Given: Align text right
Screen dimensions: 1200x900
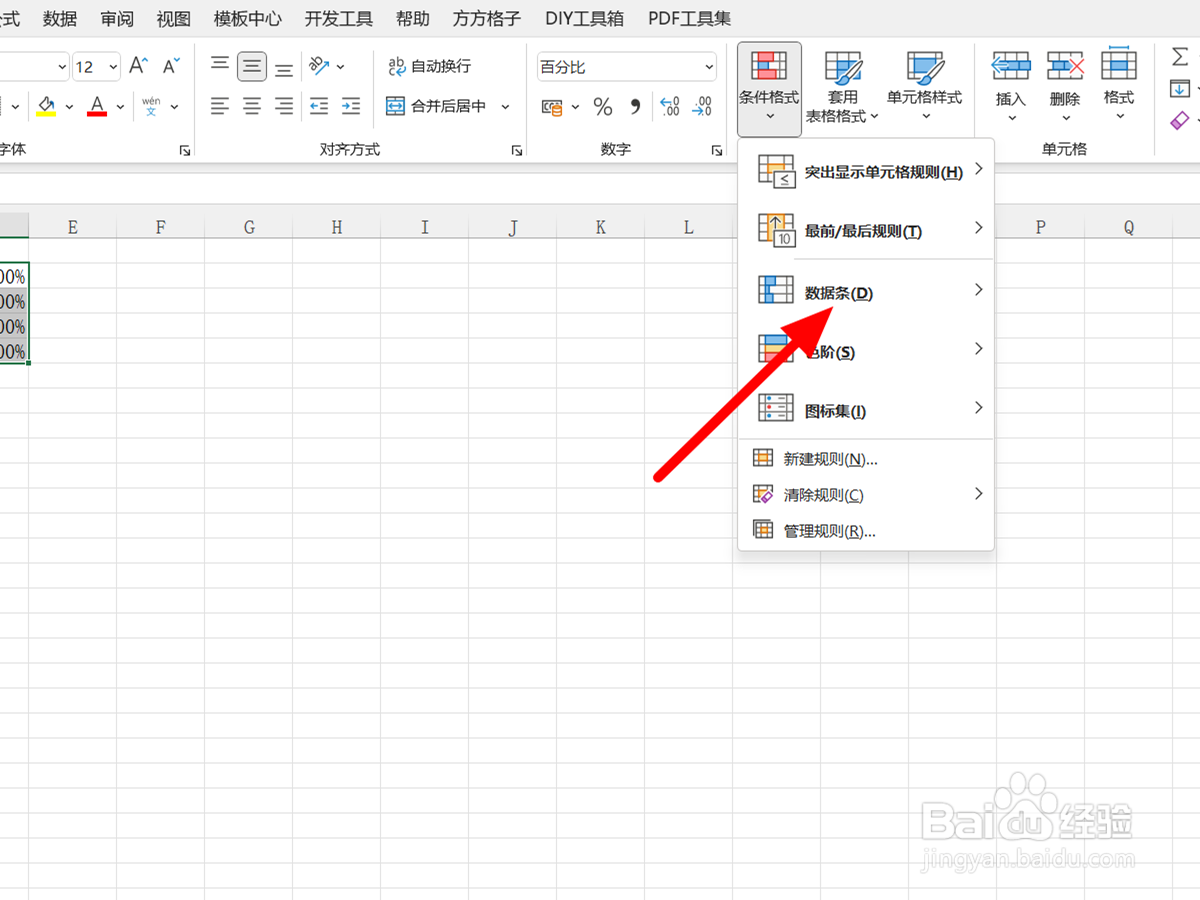Looking at the screenshot, I should (x=284, y=105).
